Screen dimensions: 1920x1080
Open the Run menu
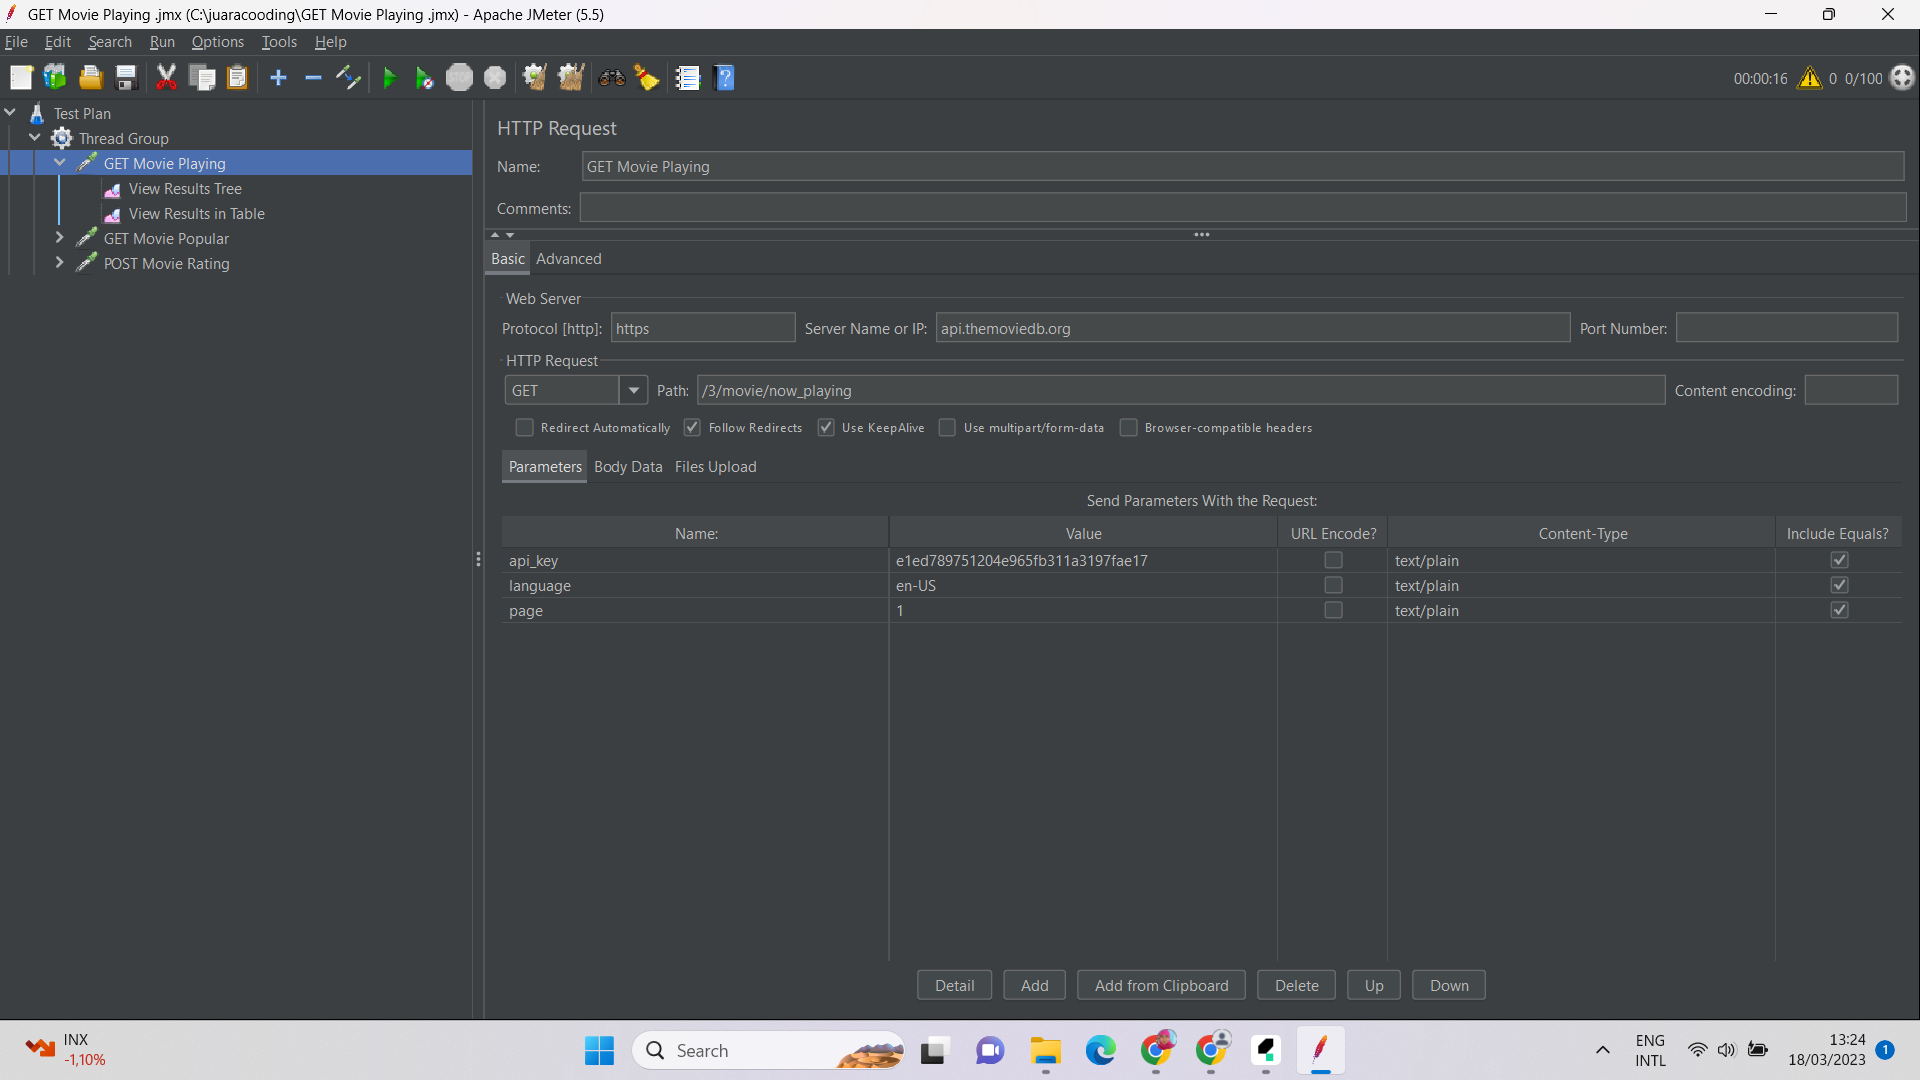pos(161,42)
